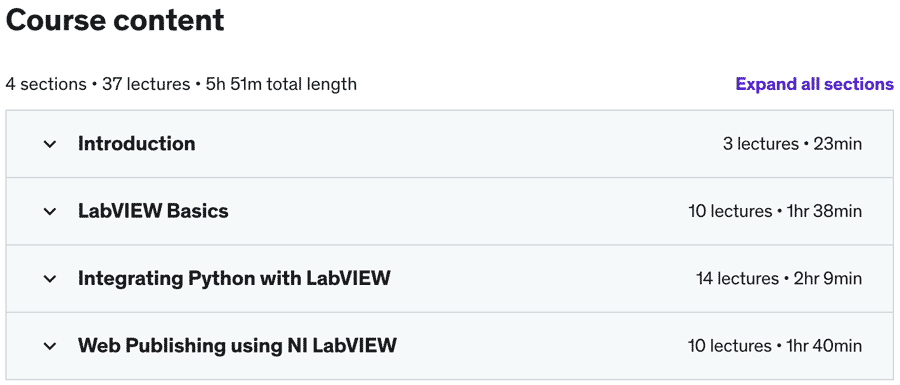Expand the Web Publishing section chevron

tap(50, 347)
